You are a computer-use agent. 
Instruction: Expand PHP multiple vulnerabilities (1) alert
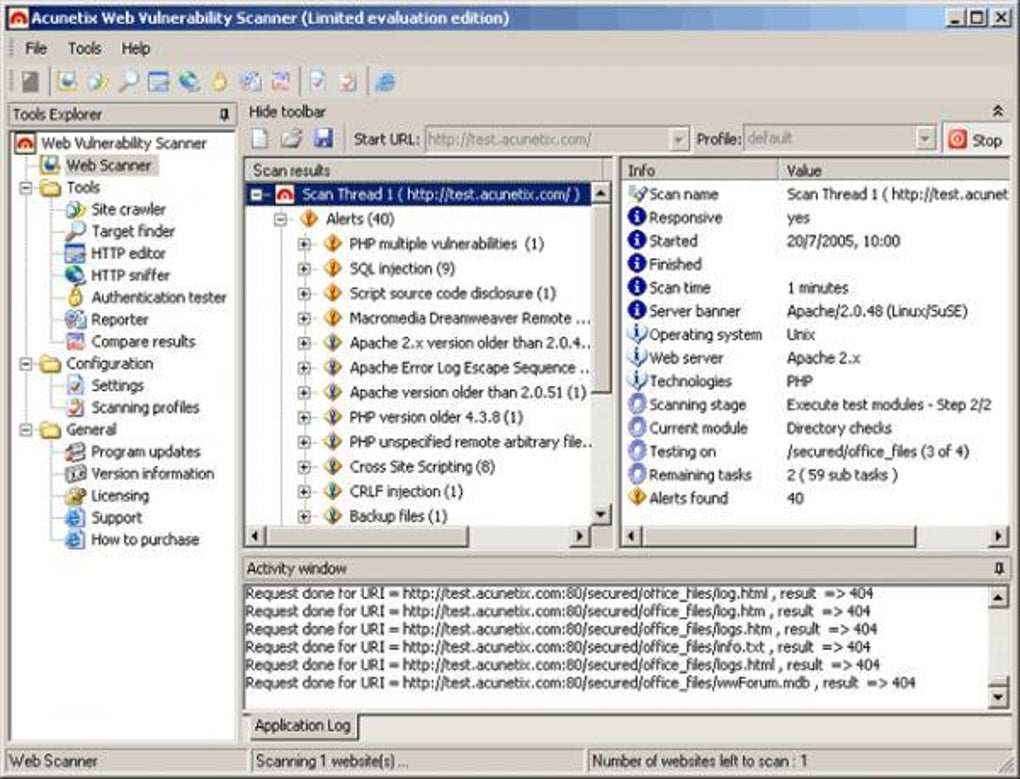pos(304,244)
